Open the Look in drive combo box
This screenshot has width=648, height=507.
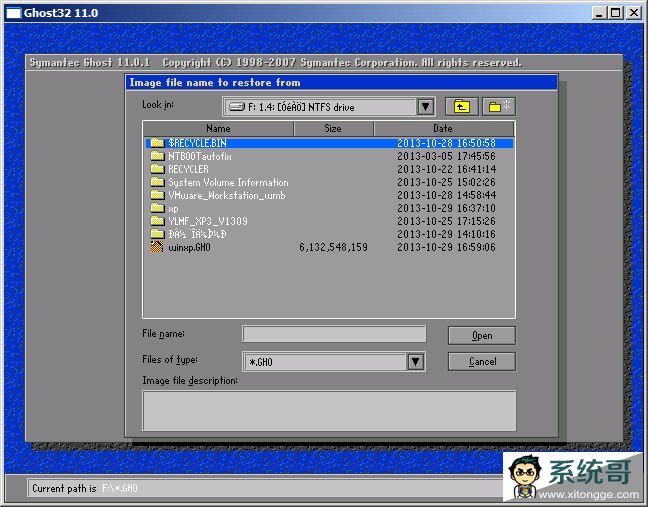(329, 107)
